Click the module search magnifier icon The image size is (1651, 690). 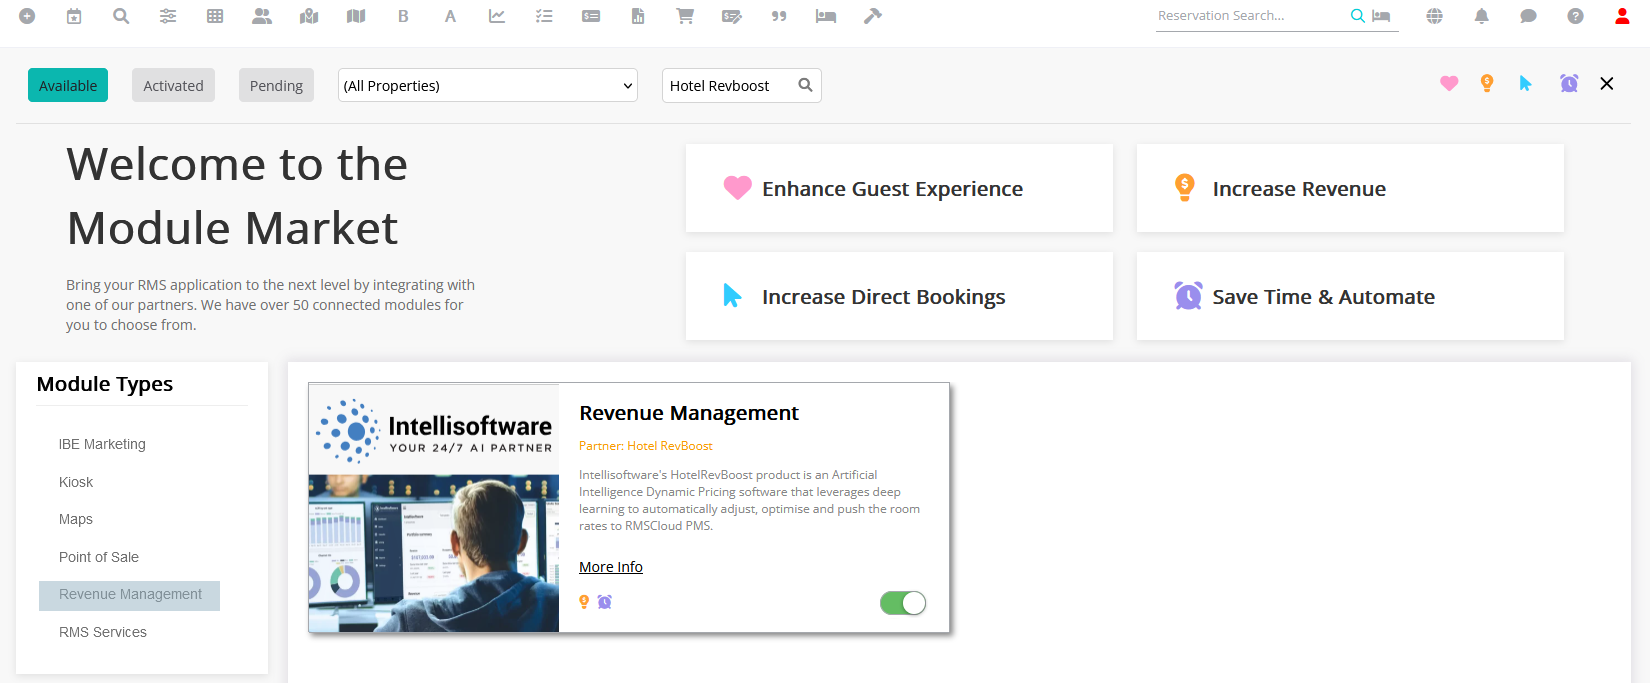point(805,85)
